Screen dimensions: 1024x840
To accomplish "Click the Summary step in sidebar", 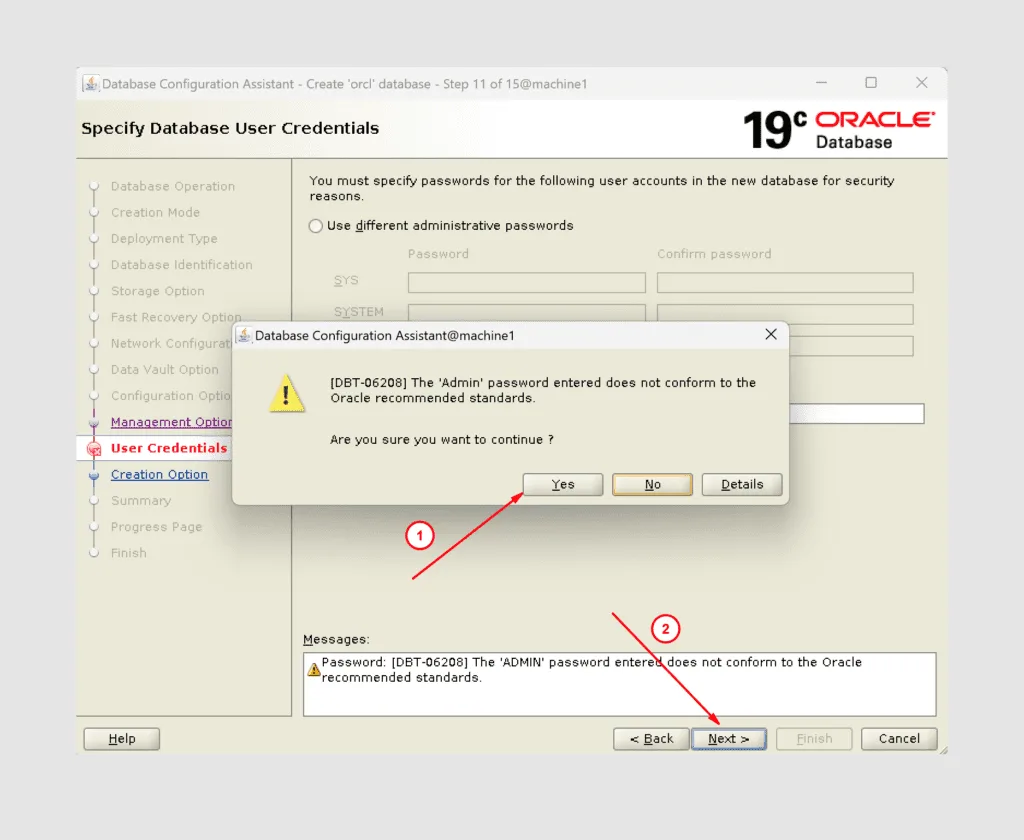I will click(x=140, y=500).
